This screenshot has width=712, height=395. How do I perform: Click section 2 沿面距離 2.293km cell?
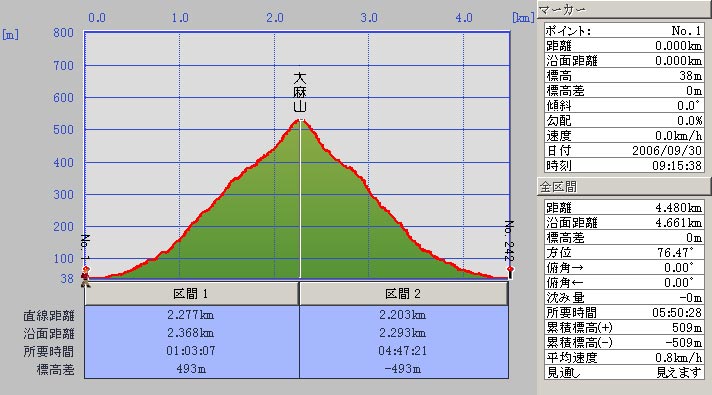tap(403, 333)
